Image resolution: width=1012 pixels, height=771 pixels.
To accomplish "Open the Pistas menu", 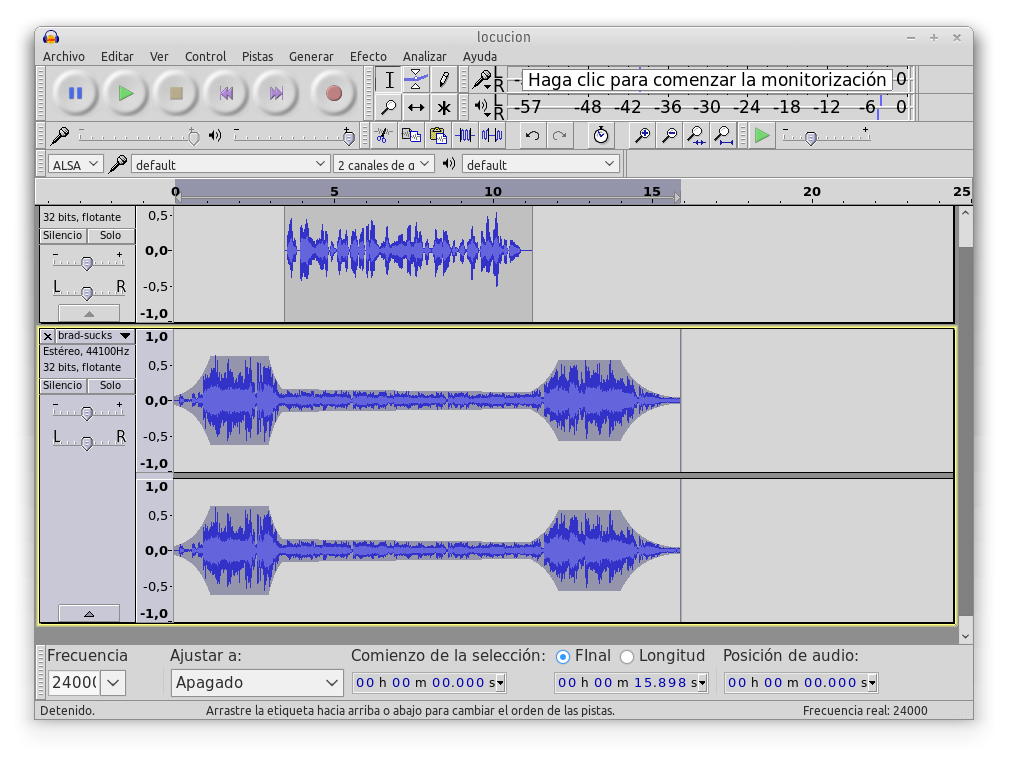I will tap(257, 57).
